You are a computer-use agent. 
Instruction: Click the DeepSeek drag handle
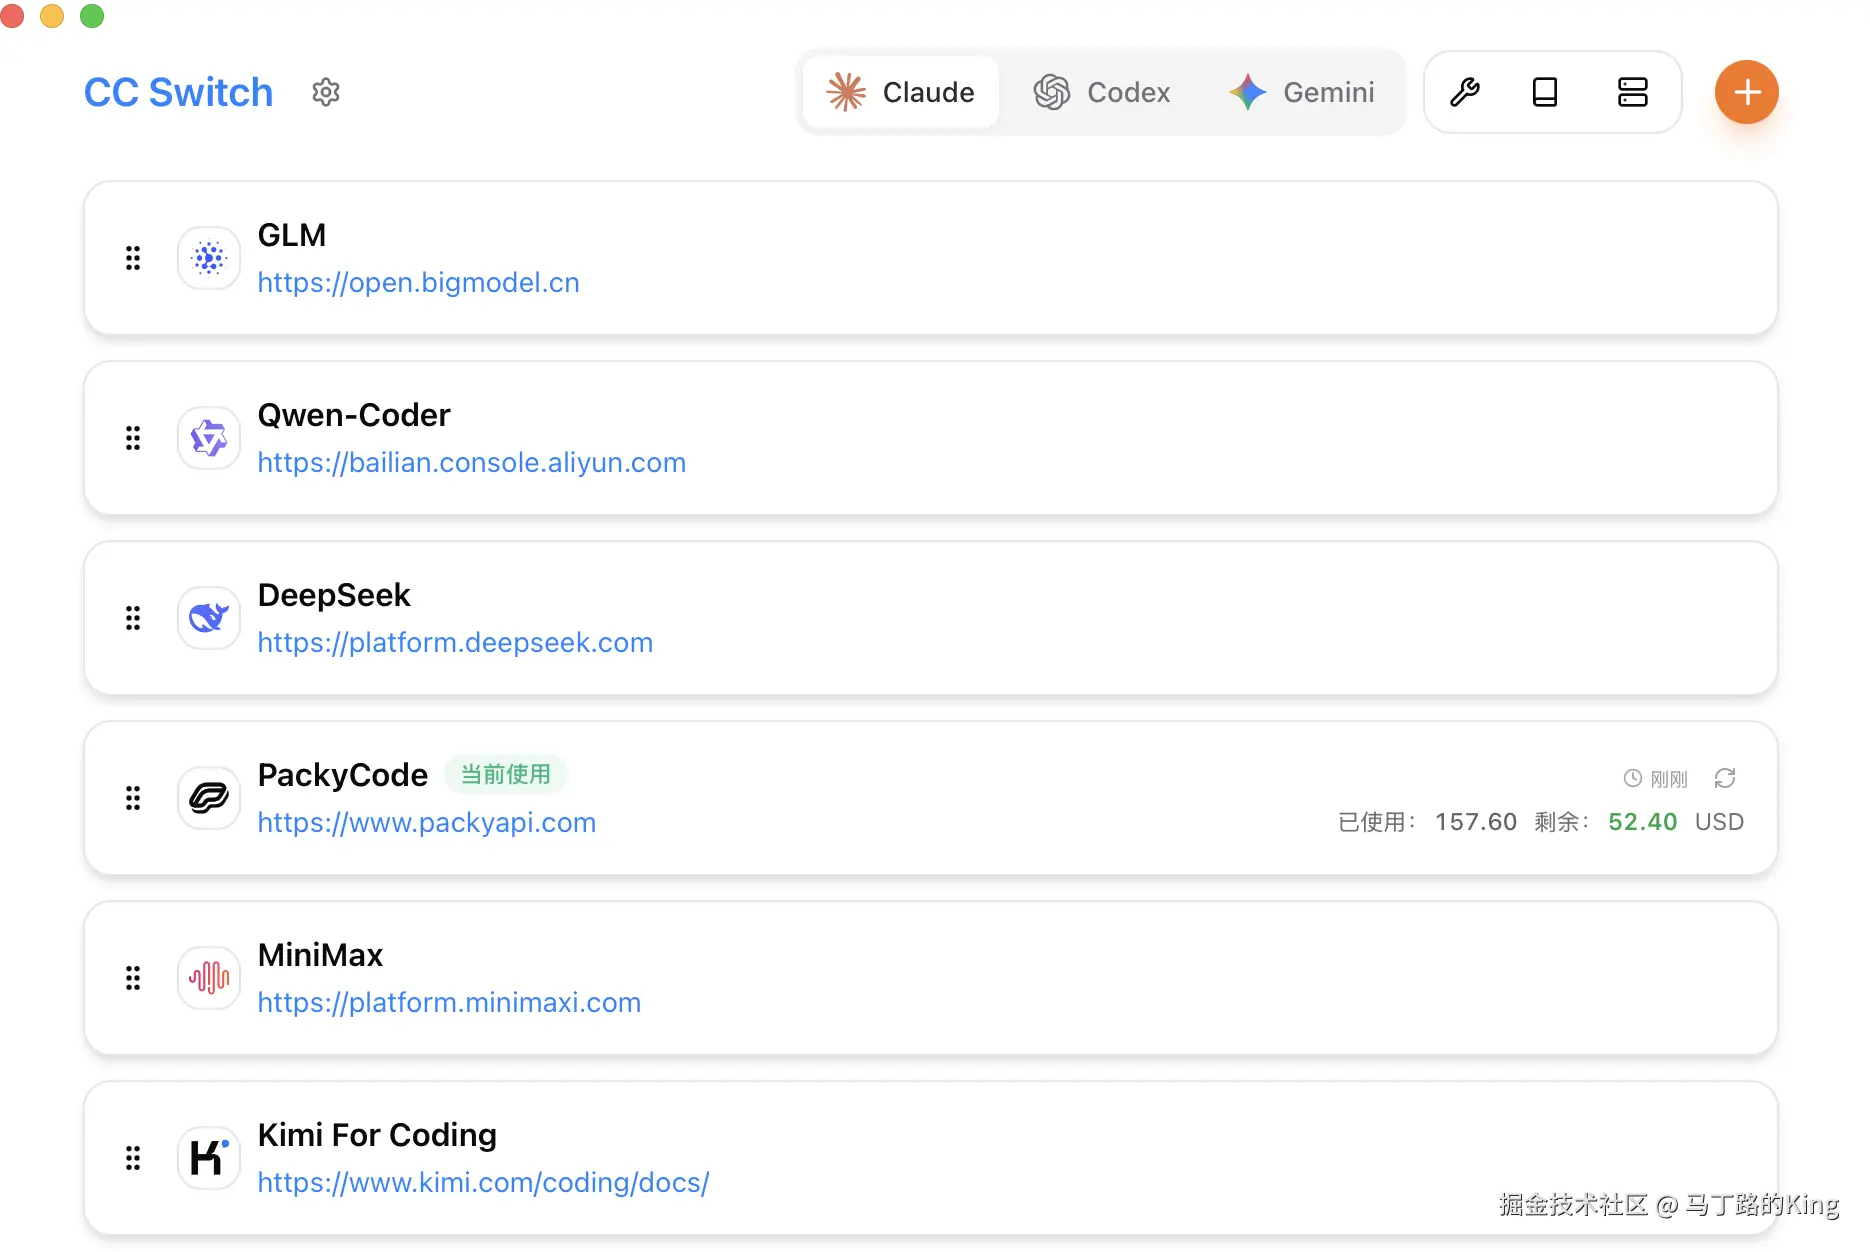[133, 618]
